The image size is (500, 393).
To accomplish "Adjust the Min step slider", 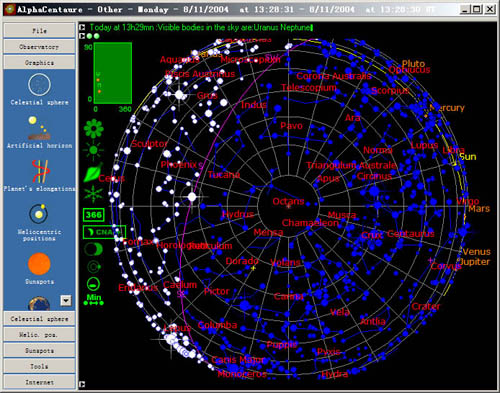I will tap(94, 303).
